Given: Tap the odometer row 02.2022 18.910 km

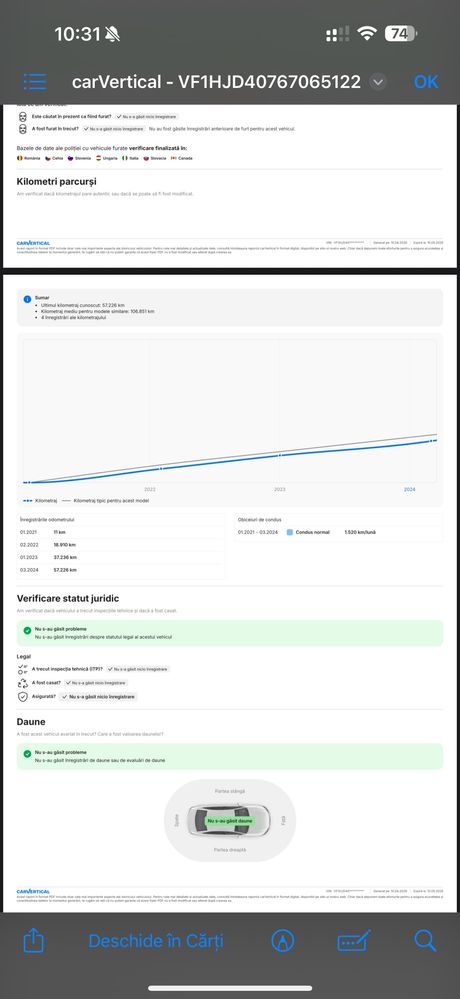Looking at the screenshot, I should [x=121, y=545].
